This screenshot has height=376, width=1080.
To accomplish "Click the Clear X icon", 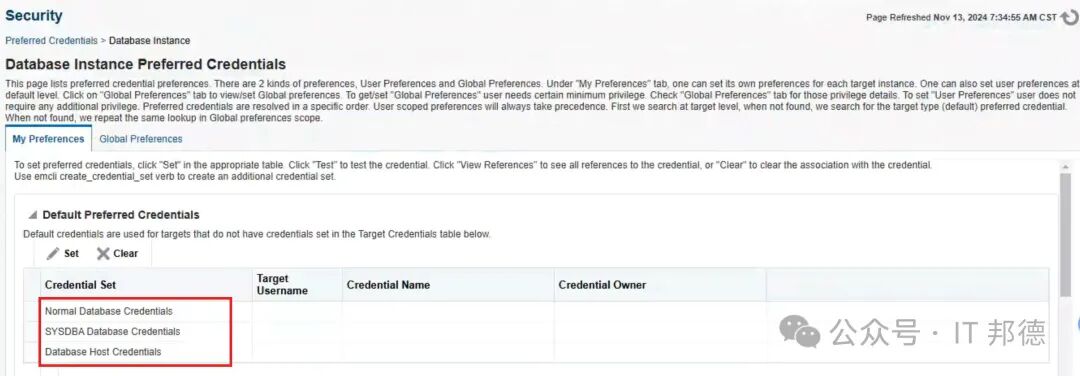I will (x=103, y=253).
